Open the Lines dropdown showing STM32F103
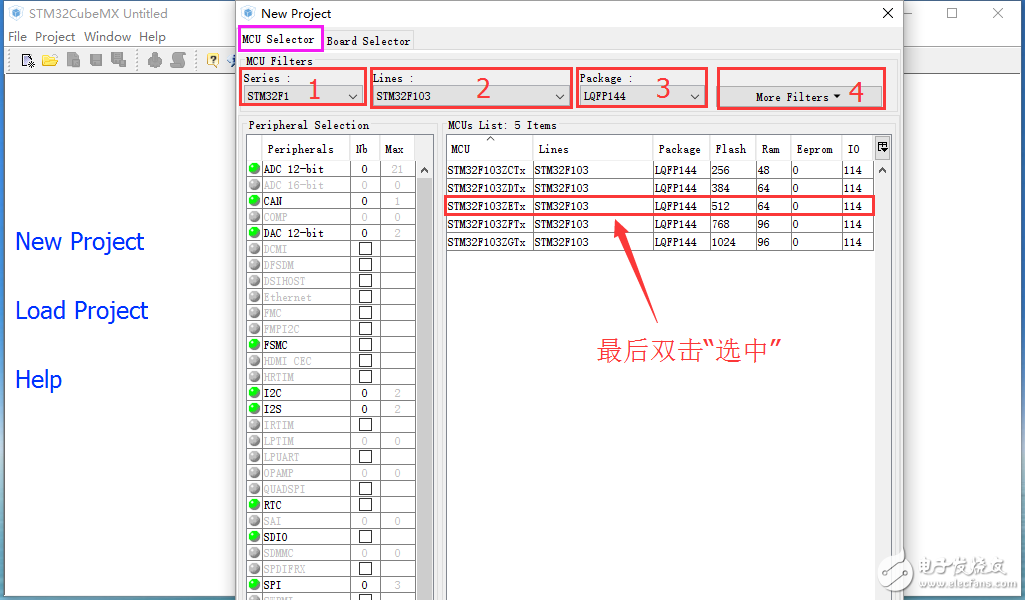The image size is (1025, 600). click(x=470, y=96)
